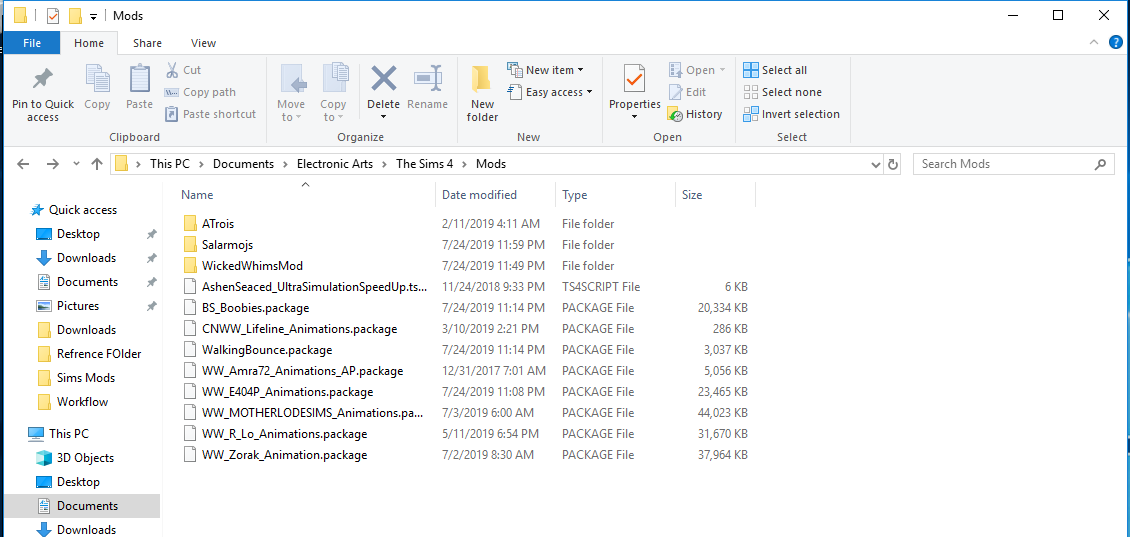Sort by Date modified column

click(496, 195)
